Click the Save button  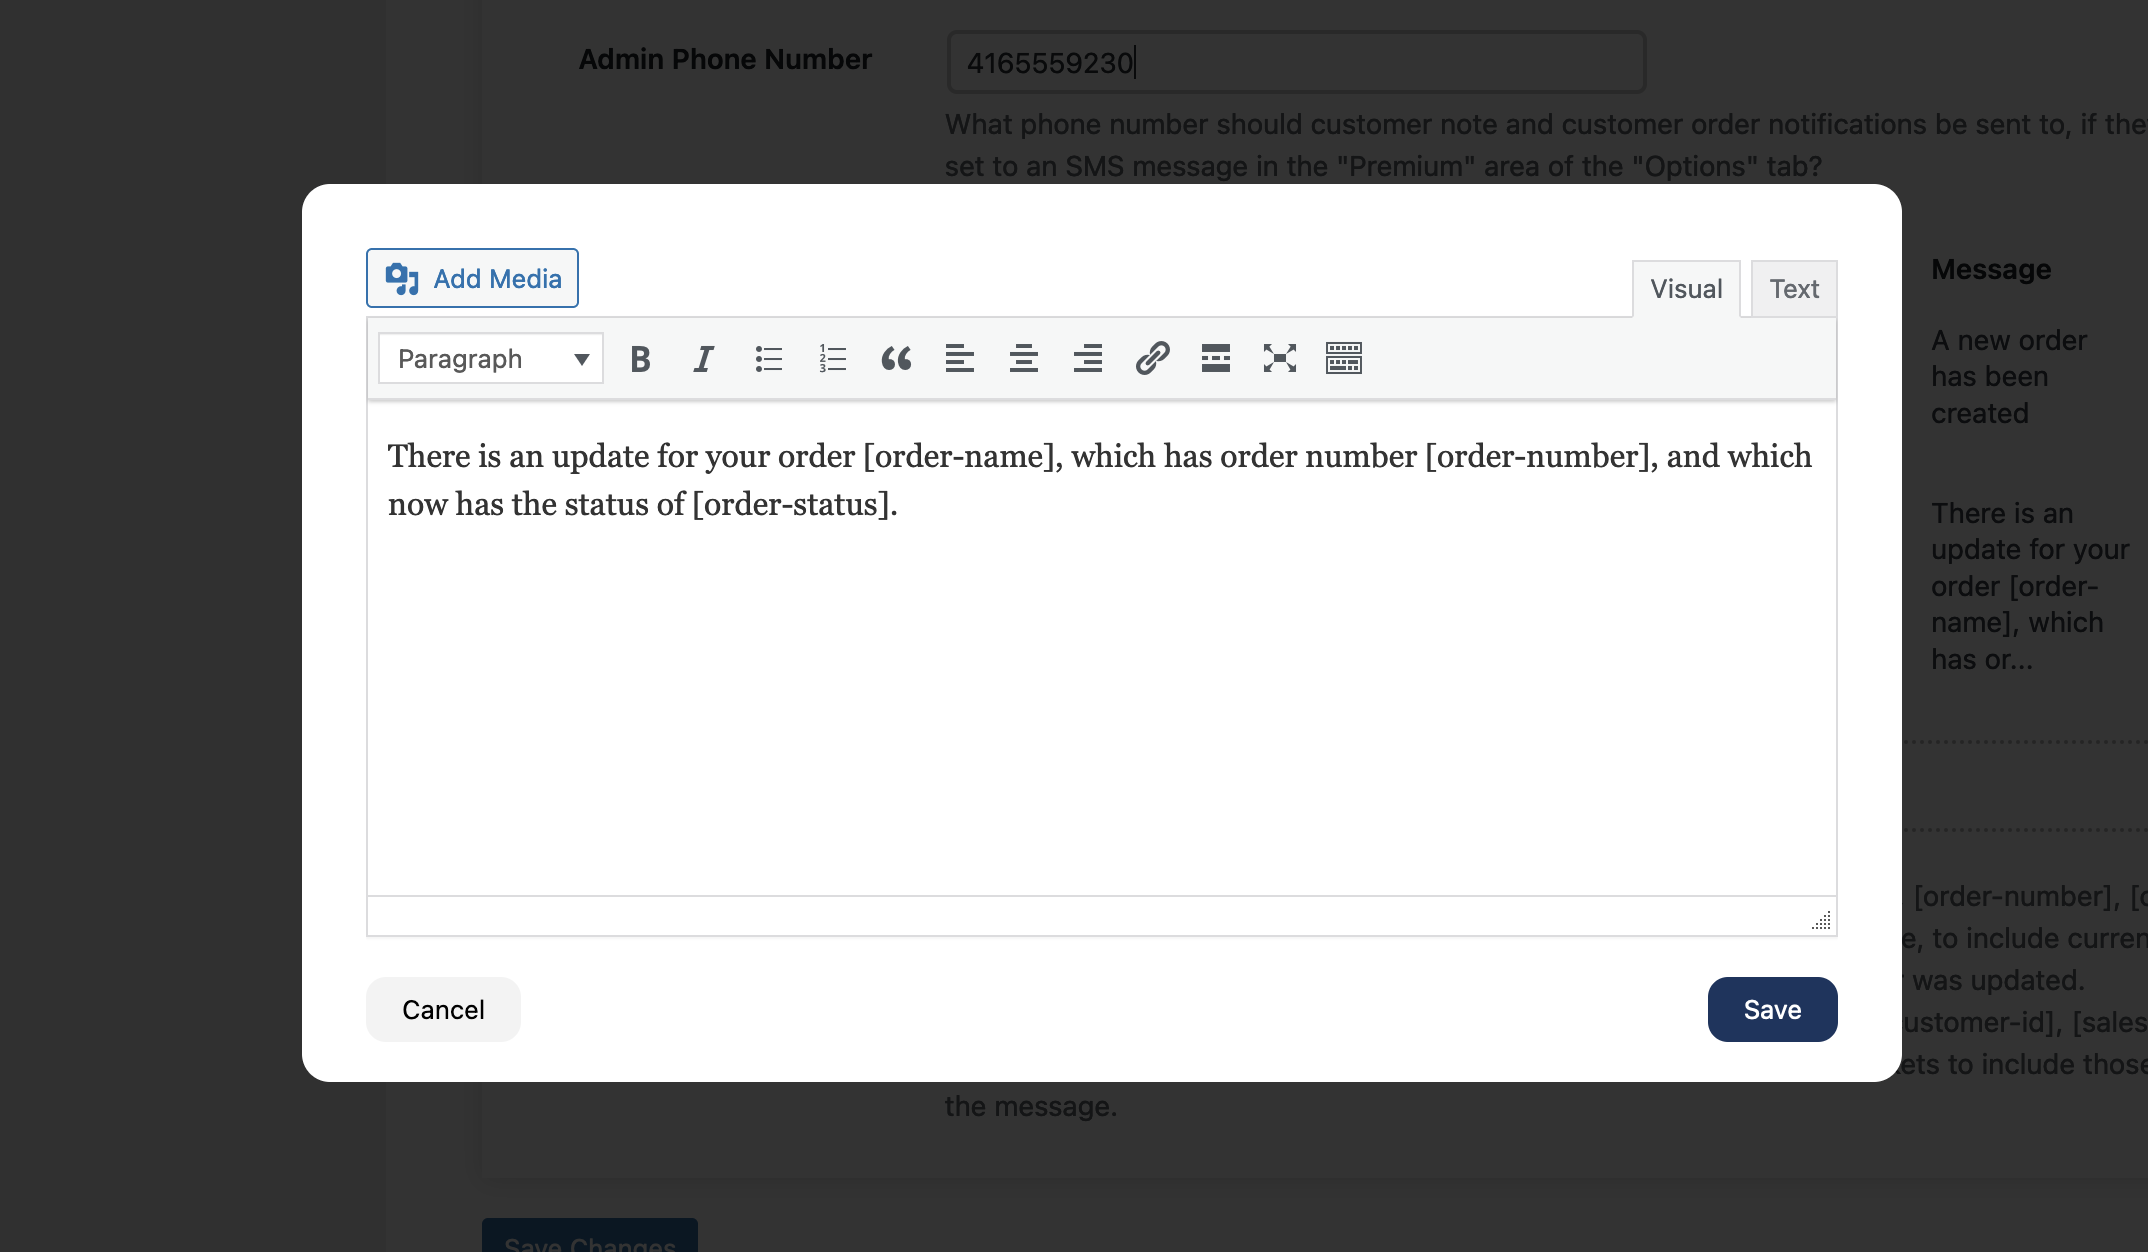click(1771, 1009)
